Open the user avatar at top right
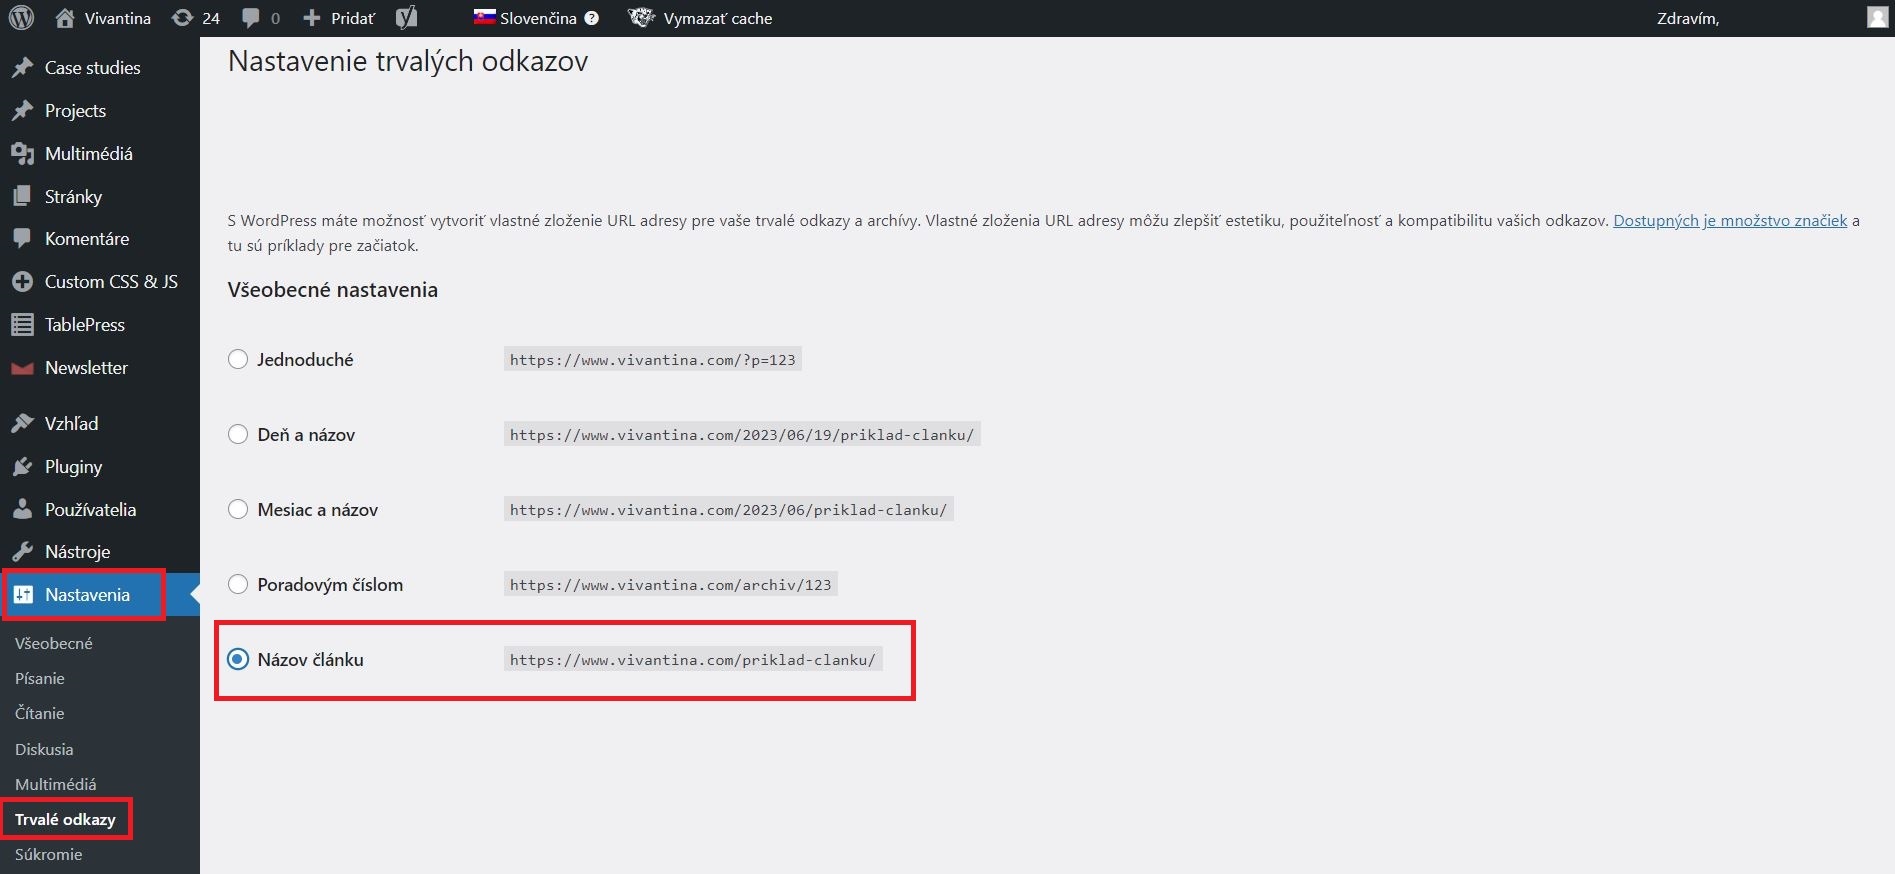 click(x=1877, y=17)
